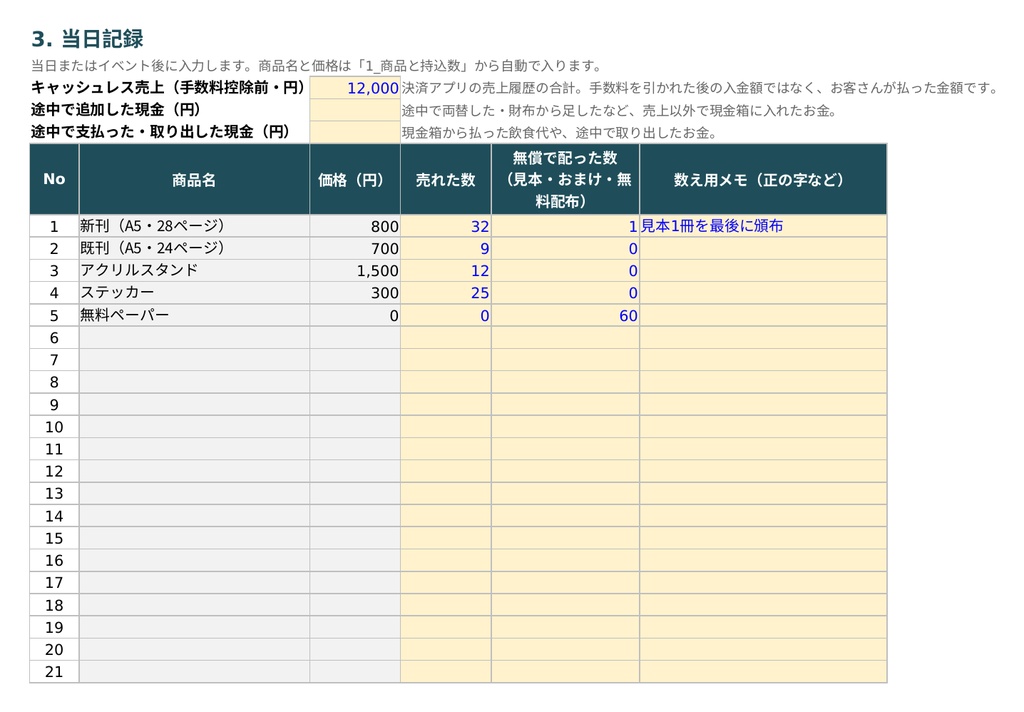This screenshot has width=1024, height=712.
Task: Select the ステッカー product cell
Action: (194, 293)
